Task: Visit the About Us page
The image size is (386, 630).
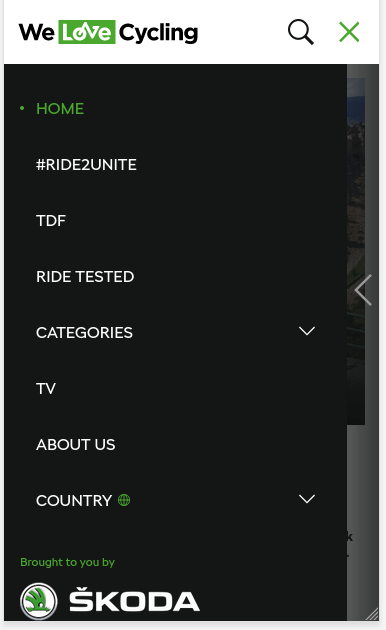Action: pos(76,444)
